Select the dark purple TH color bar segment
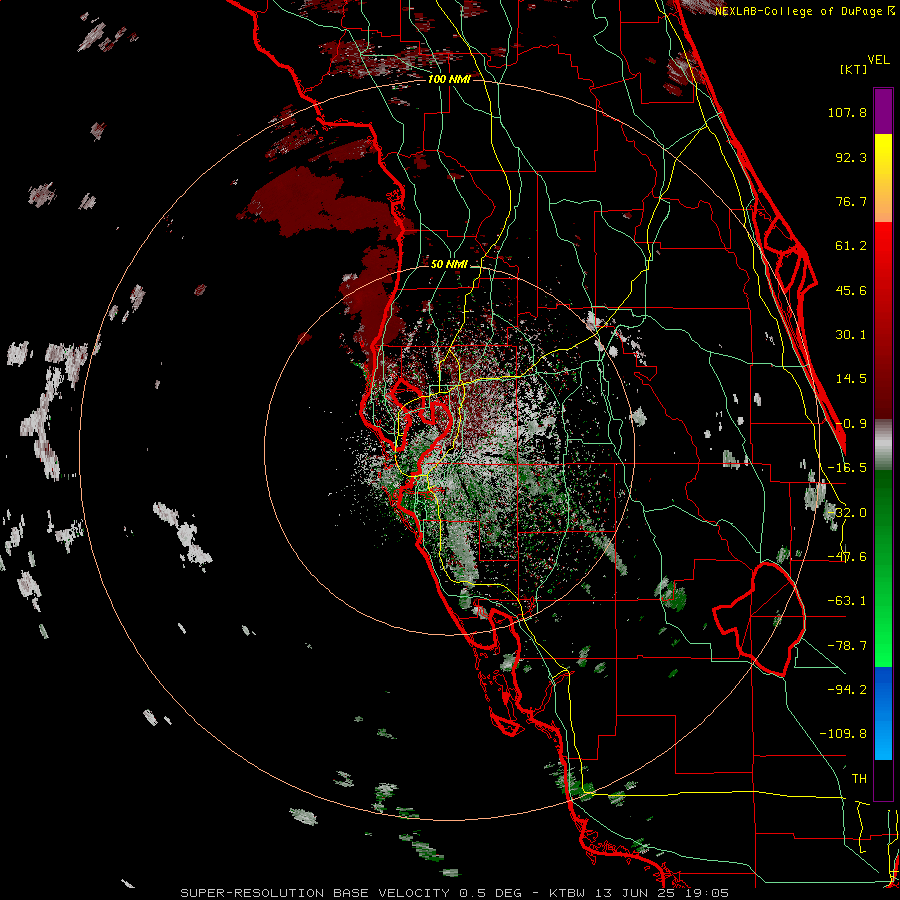The height and width of the screenshot is (900, 900). pyautogui.click(x=883, y=779)
